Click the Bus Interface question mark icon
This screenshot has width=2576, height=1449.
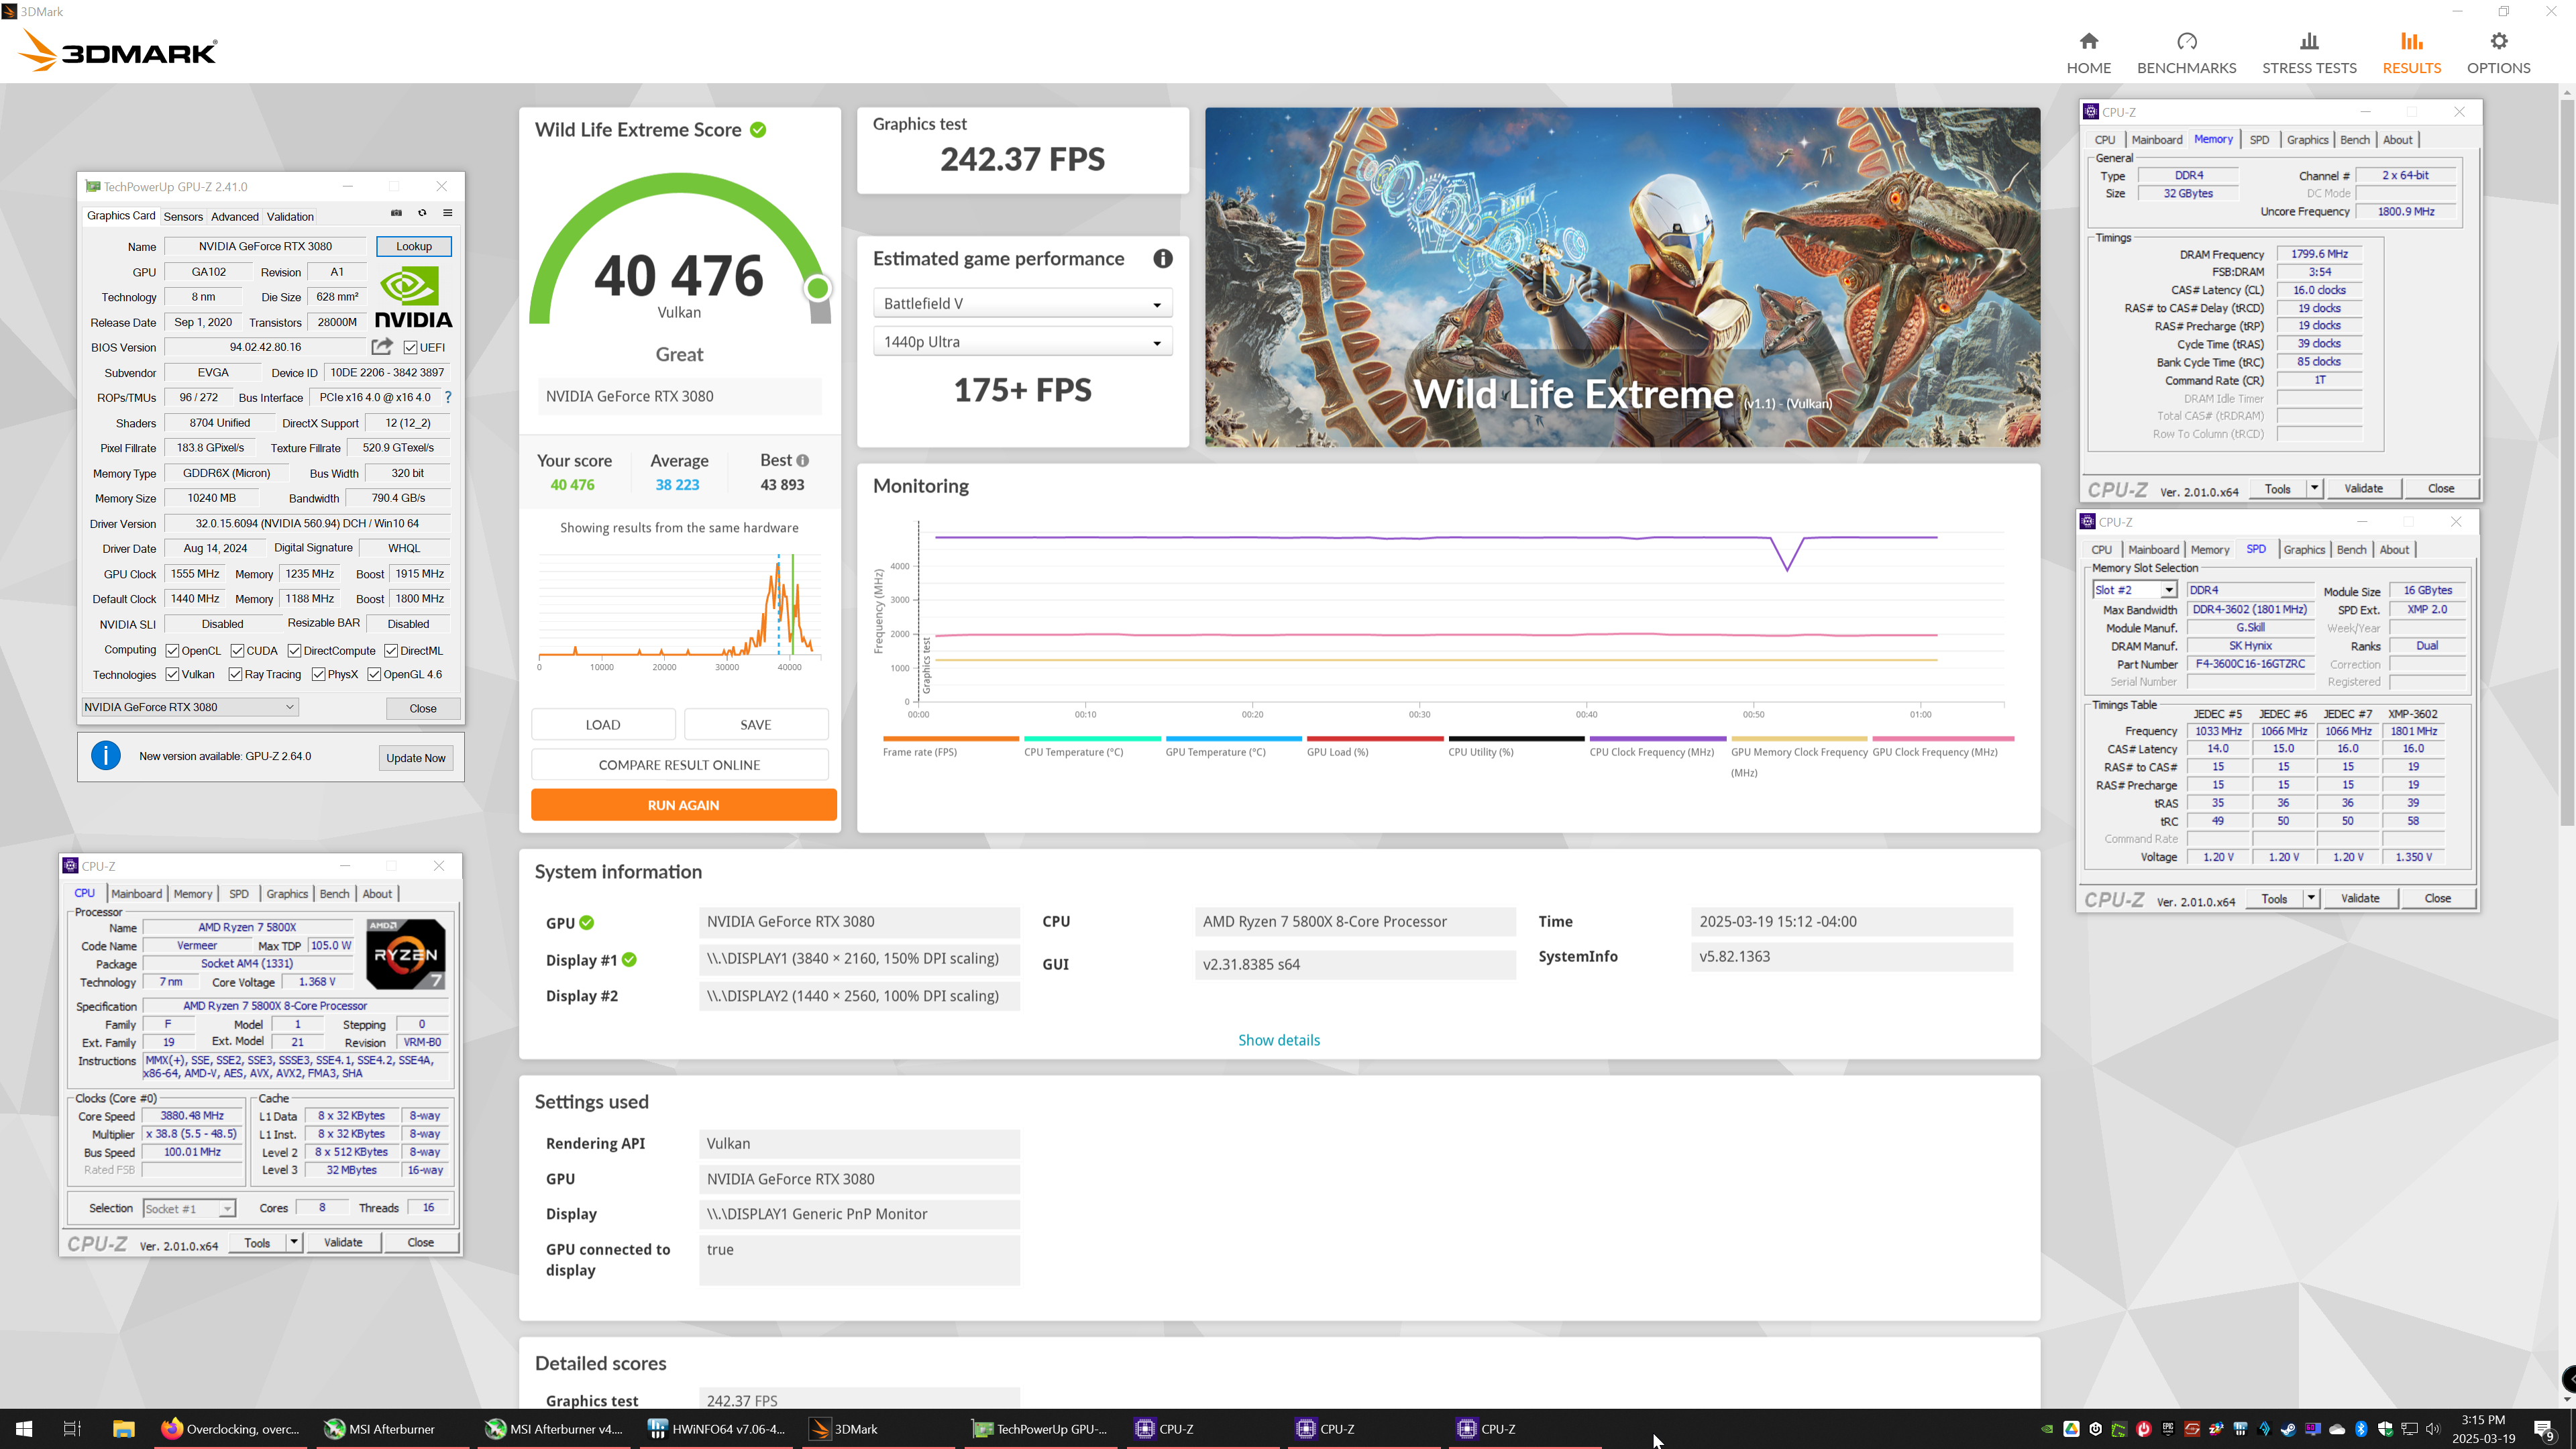tap(448, 397)
